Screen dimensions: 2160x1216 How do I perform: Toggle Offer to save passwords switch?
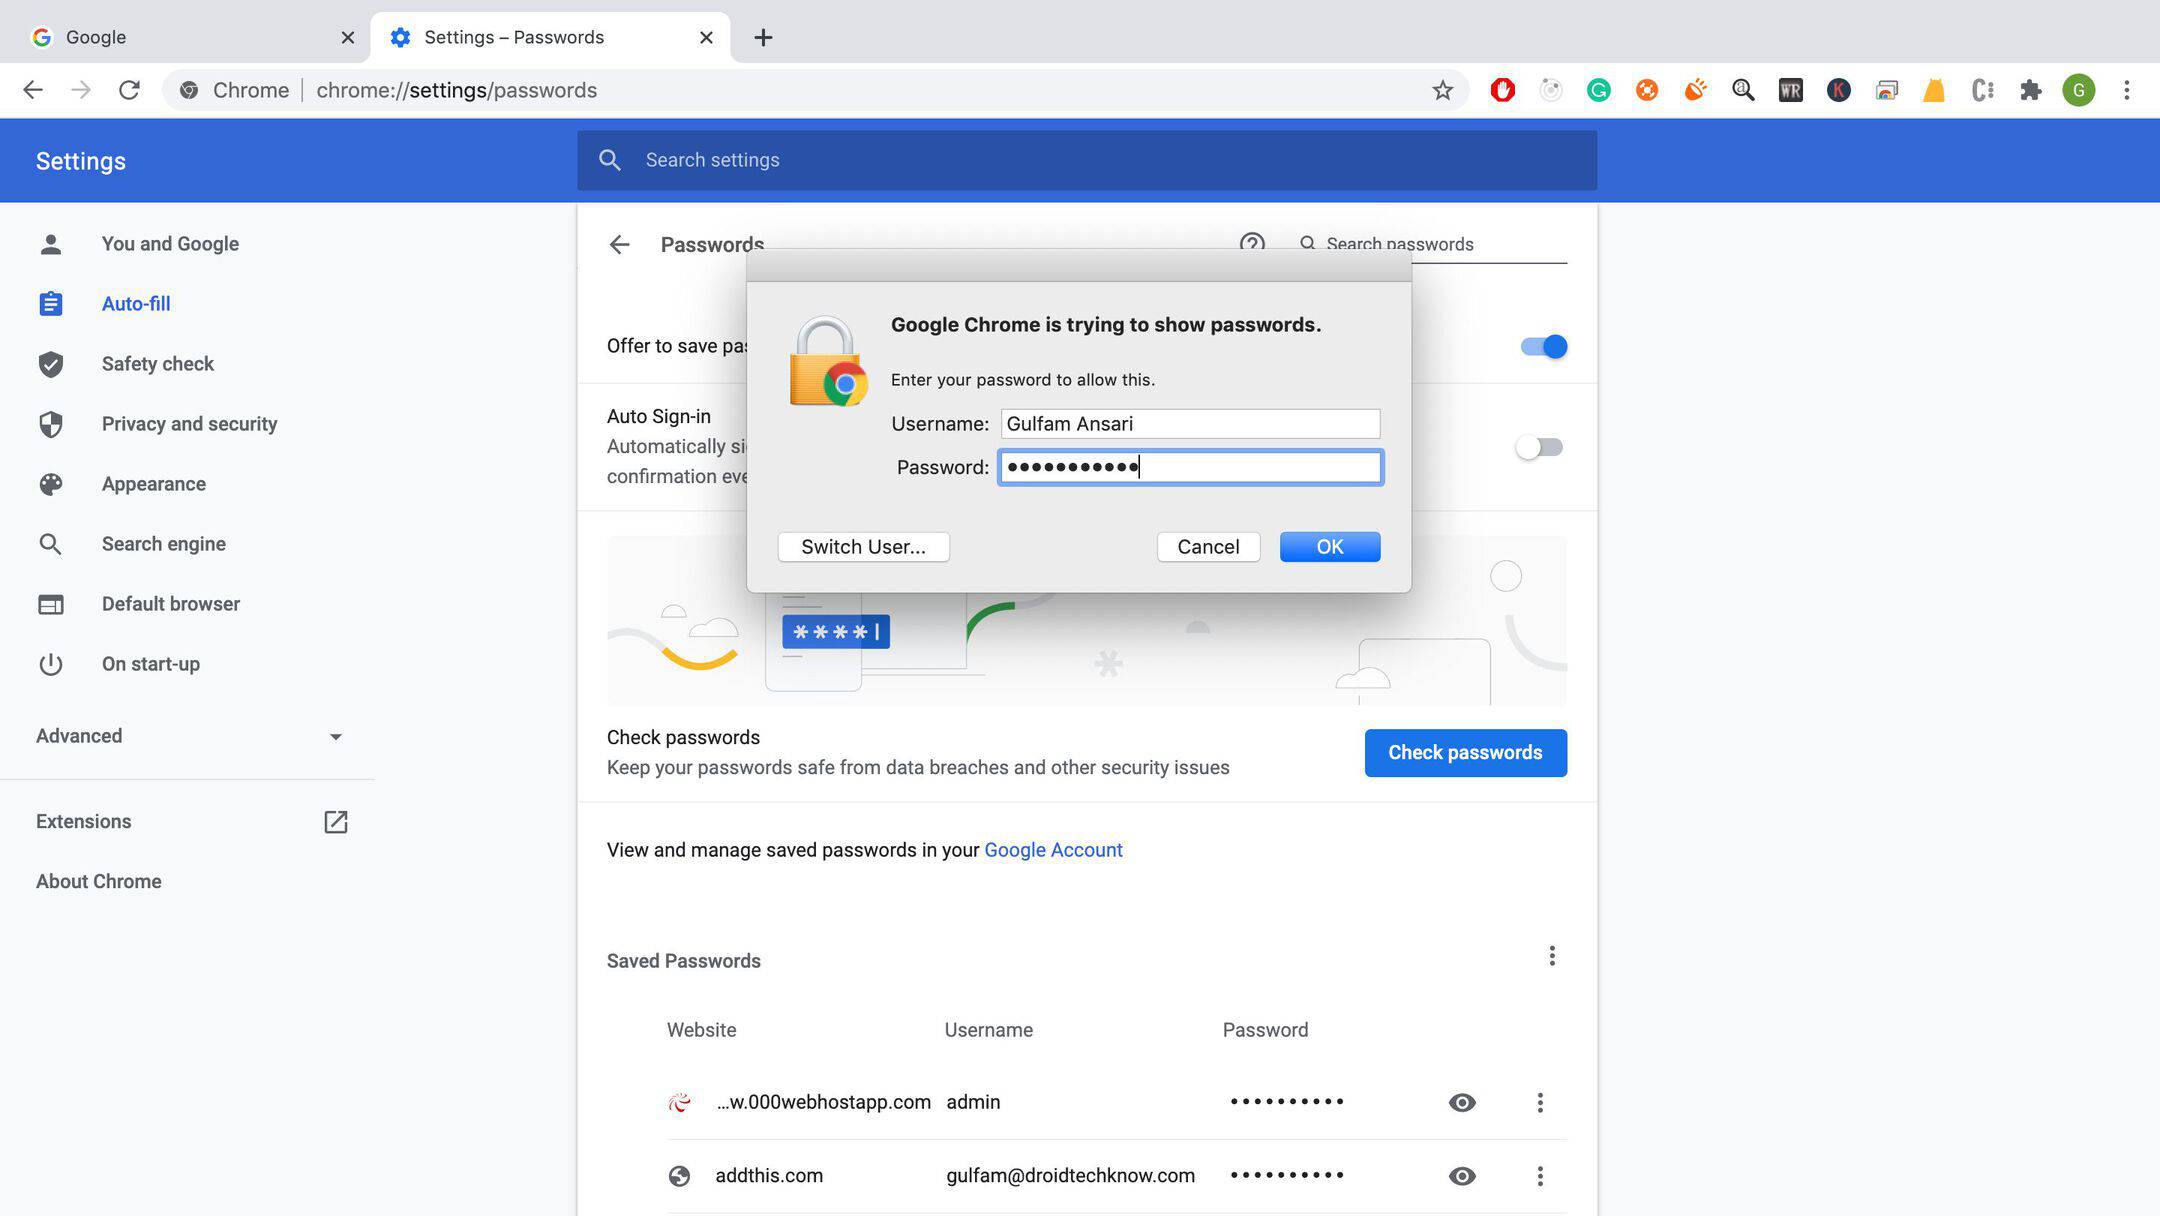click(x=1543, y=346)
